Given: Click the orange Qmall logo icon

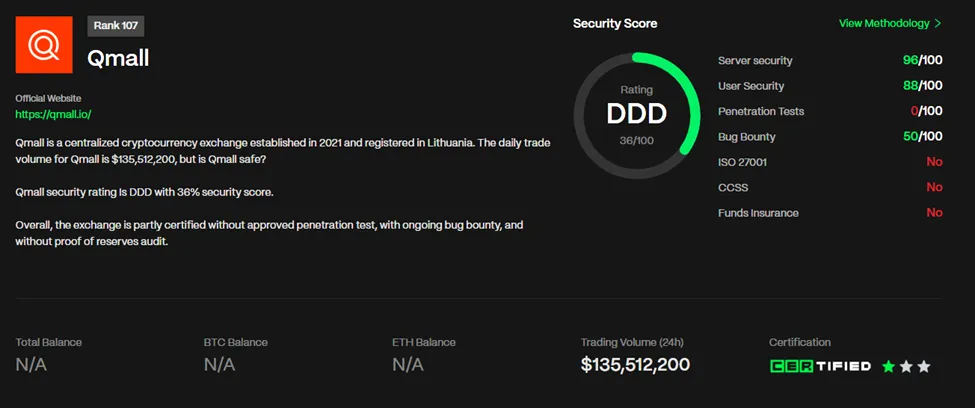Looking at the screenshot, I should click(x=44, y=45).
